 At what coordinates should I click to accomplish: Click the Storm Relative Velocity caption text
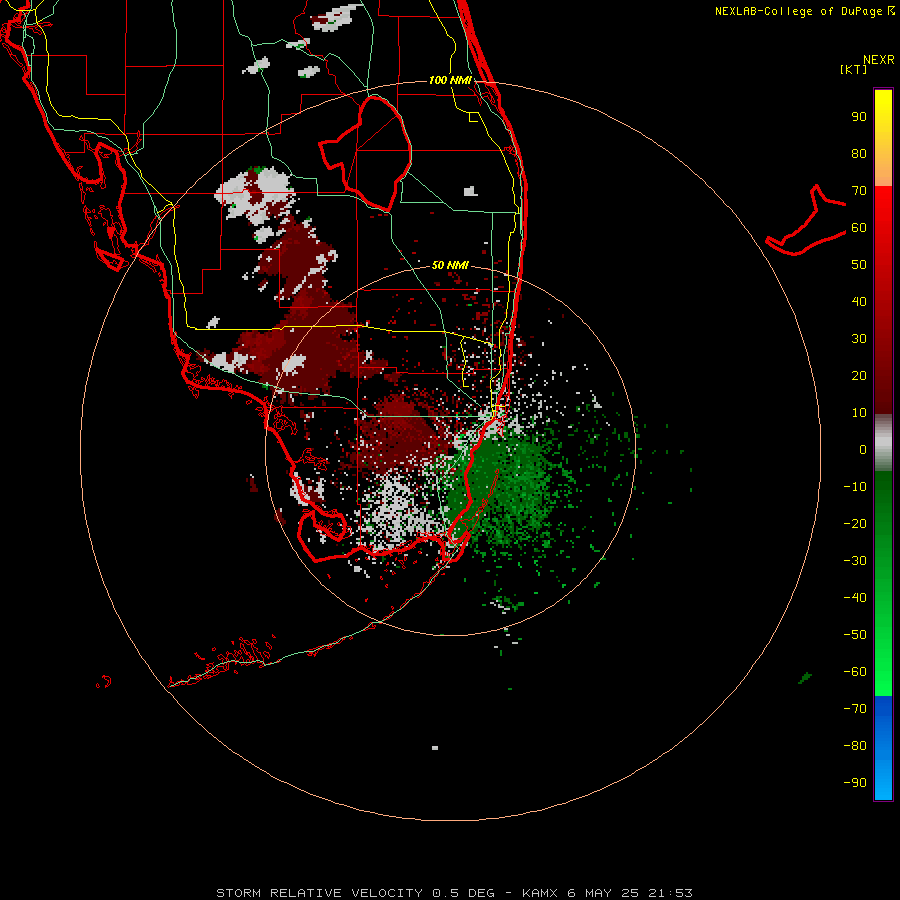tap(454, 893)
